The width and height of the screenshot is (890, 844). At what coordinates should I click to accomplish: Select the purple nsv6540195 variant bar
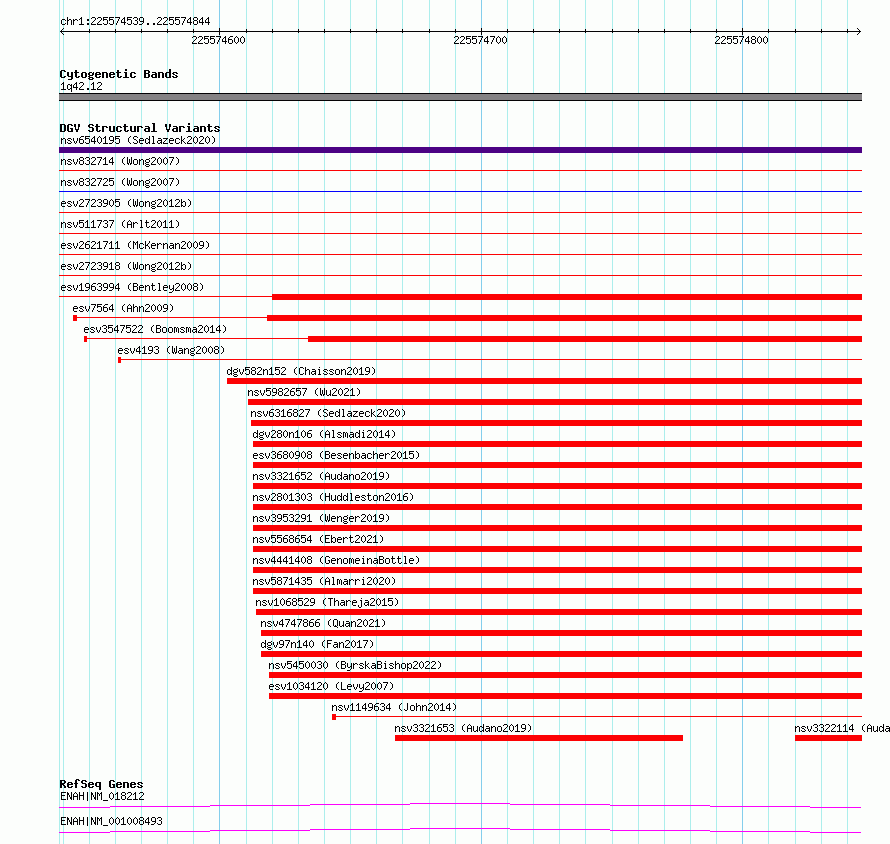point(460,150)
